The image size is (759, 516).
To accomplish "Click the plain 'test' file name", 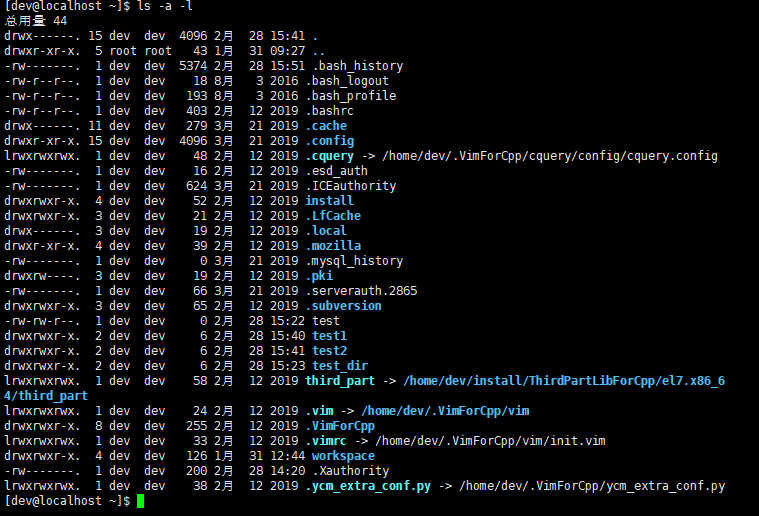I will (x=326, y=321).
